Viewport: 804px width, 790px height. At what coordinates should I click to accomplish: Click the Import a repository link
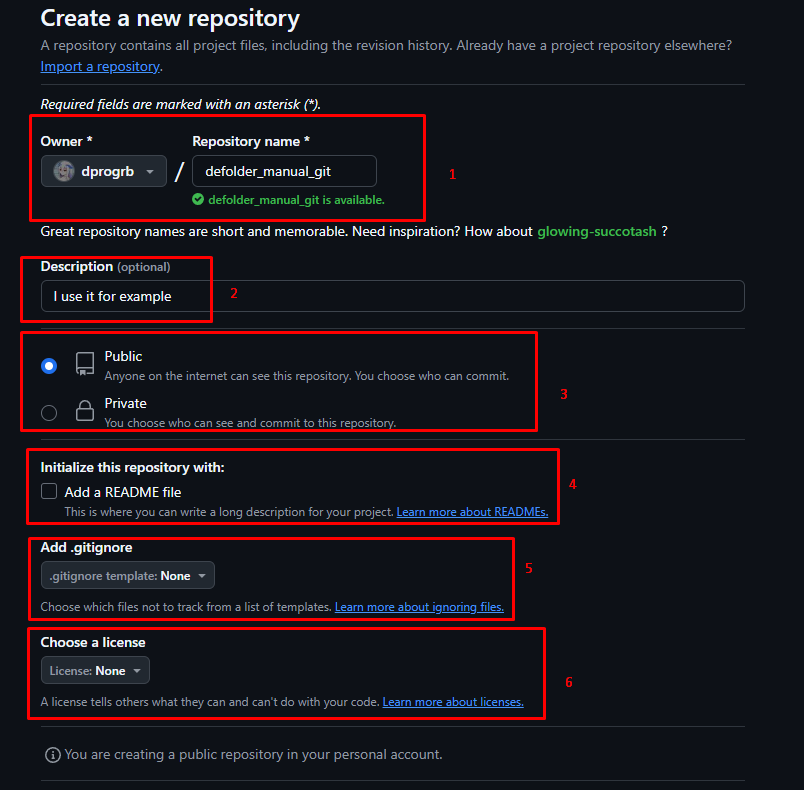coord(100,67)
